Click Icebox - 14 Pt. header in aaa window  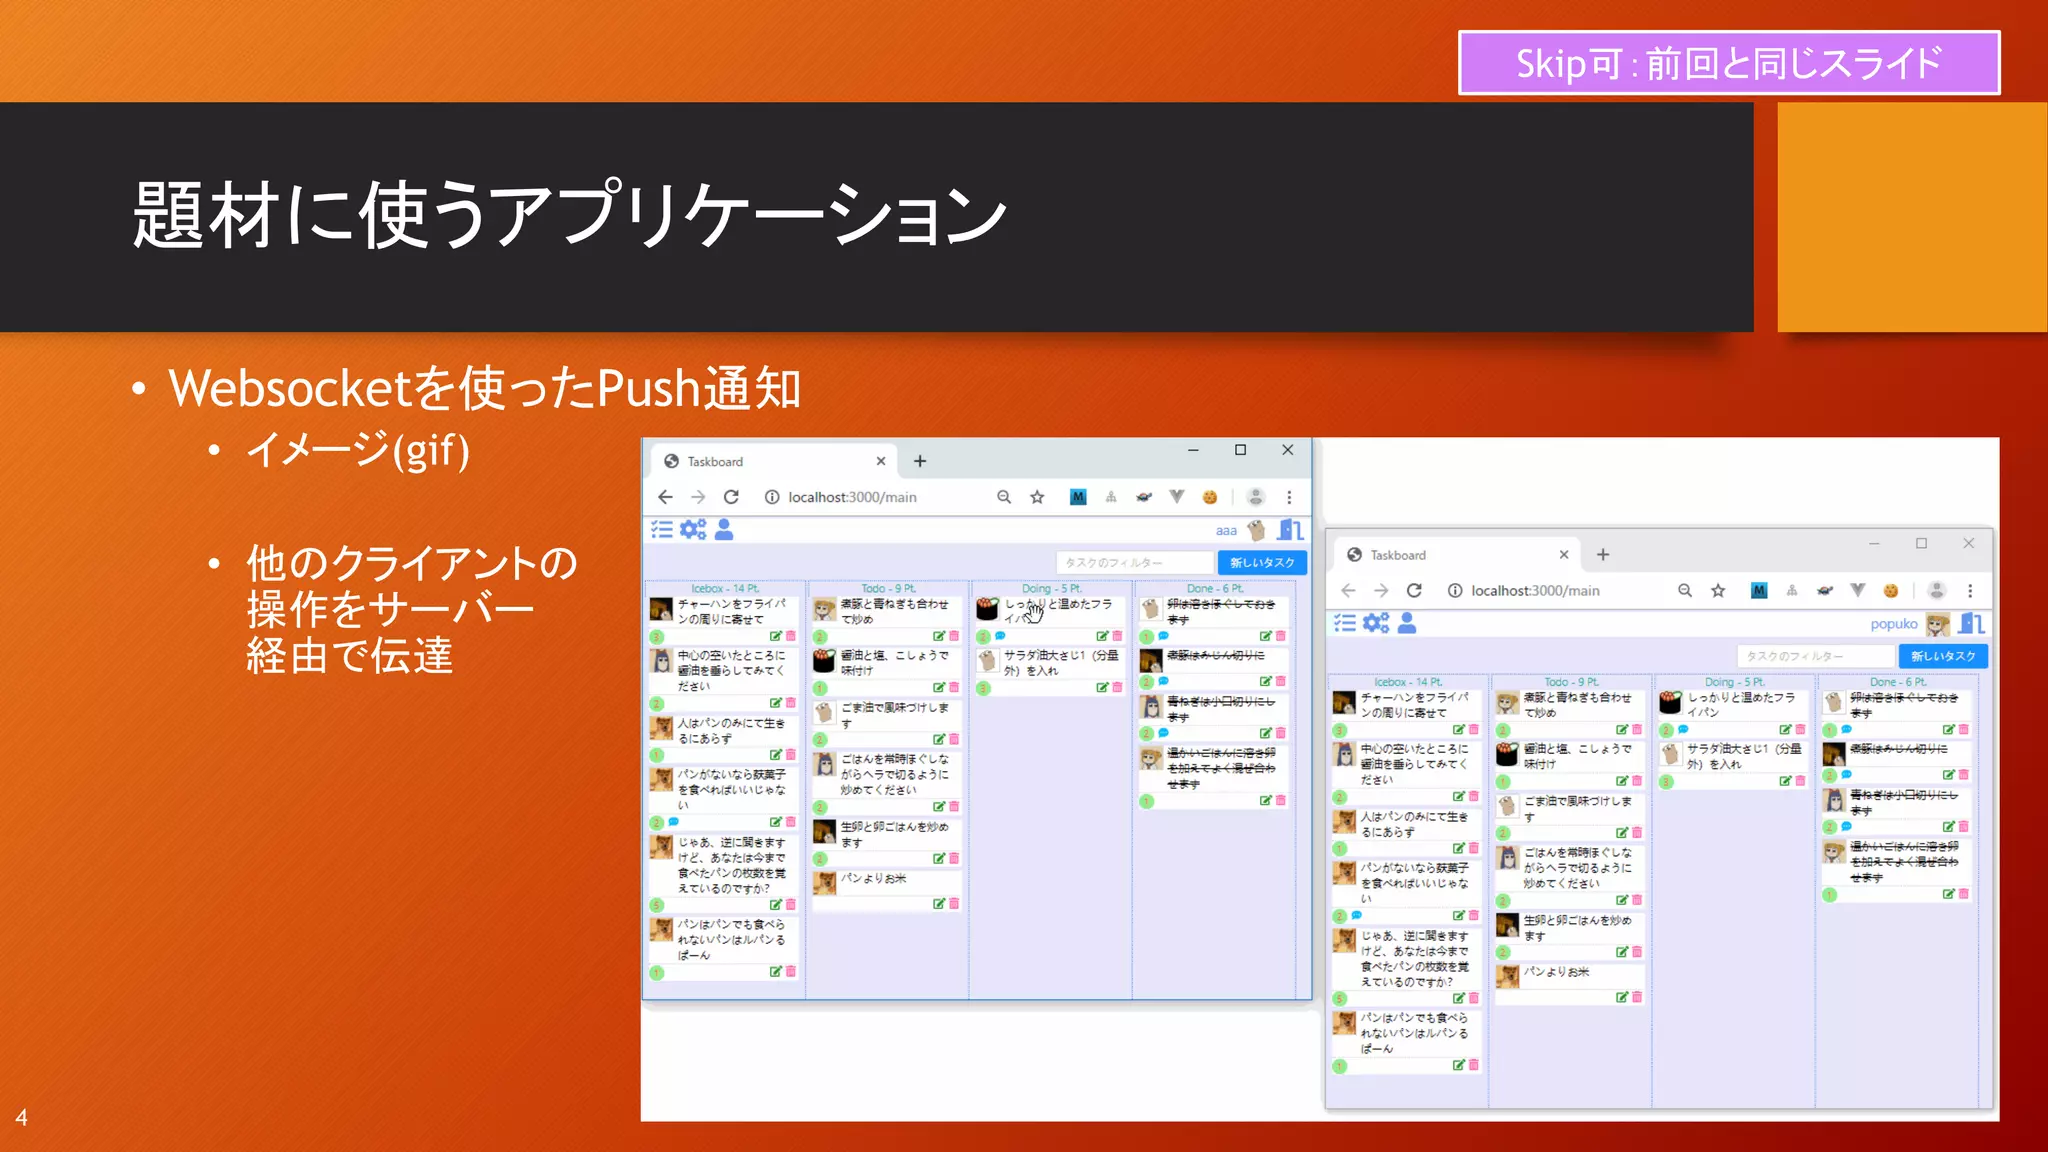coord(725,589)
